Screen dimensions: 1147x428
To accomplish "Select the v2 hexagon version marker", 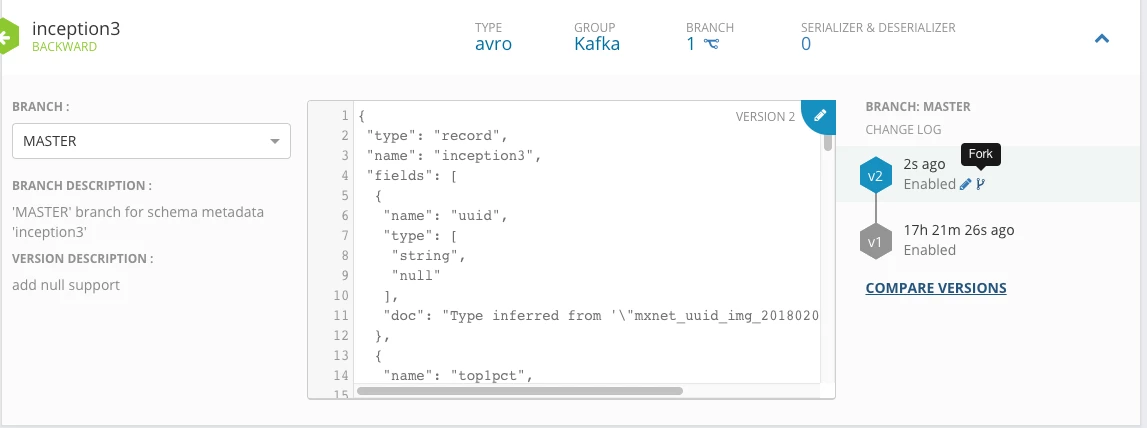I will click(876, 176).
